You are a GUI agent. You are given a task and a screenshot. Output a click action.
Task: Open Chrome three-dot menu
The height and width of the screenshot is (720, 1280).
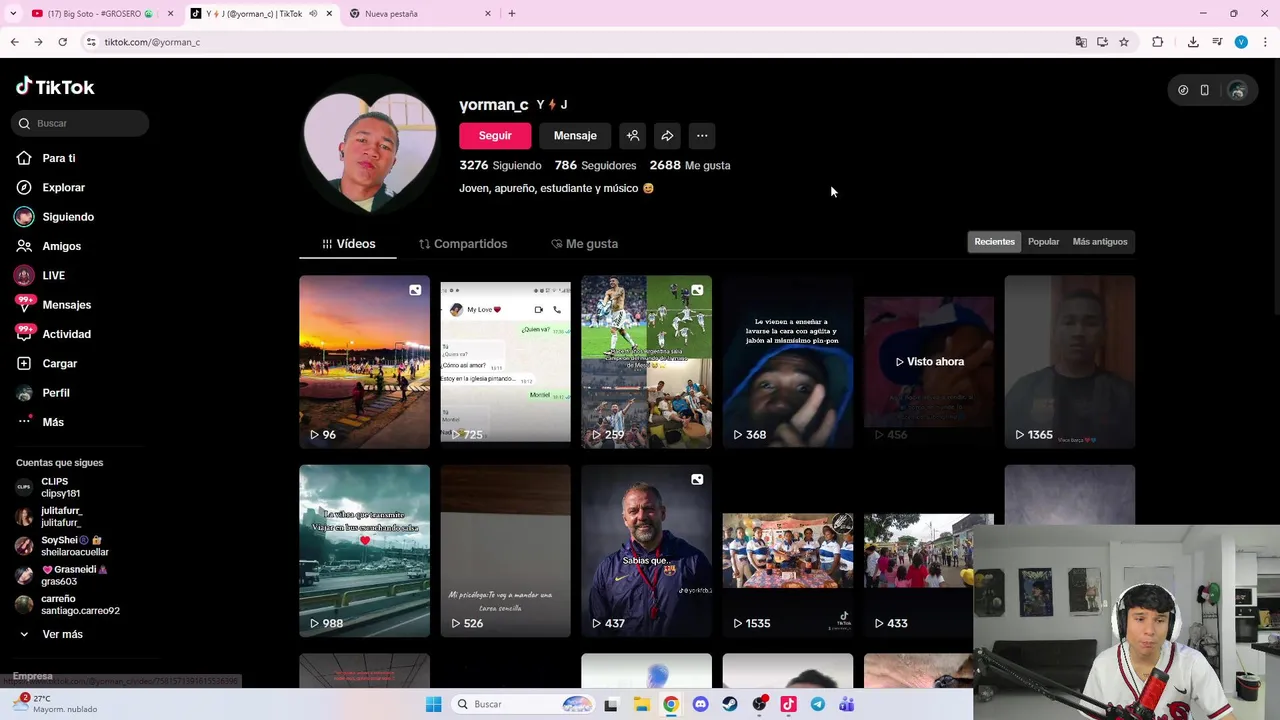[x=1266, y=42]
